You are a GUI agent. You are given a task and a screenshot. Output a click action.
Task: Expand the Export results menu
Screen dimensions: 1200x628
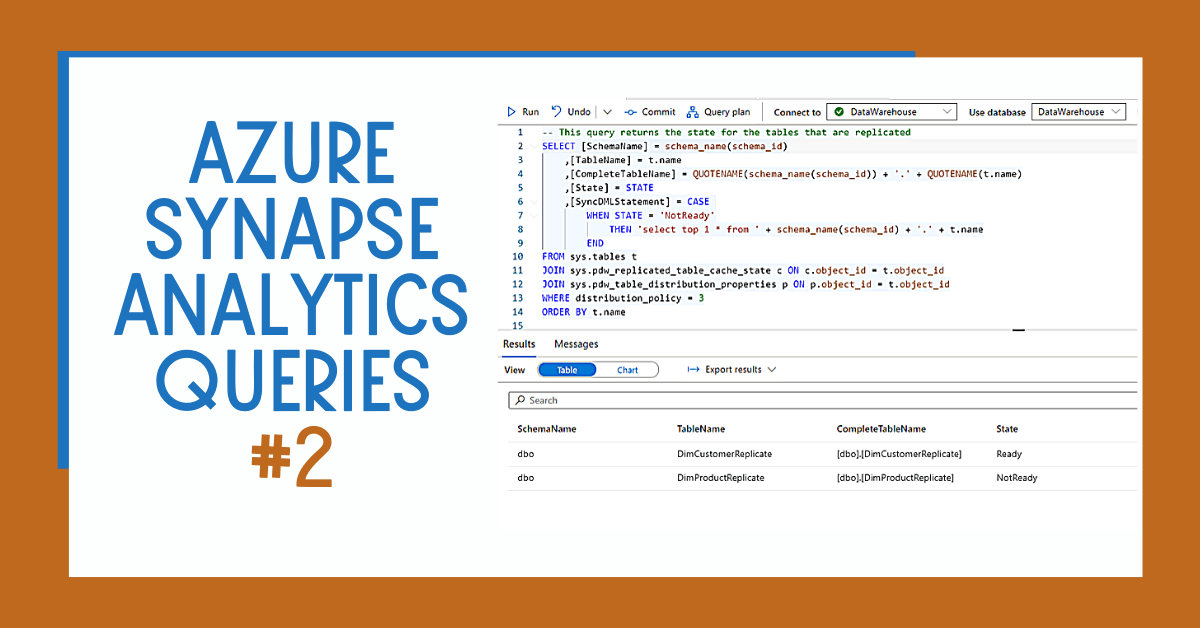[x=731, y=370]
